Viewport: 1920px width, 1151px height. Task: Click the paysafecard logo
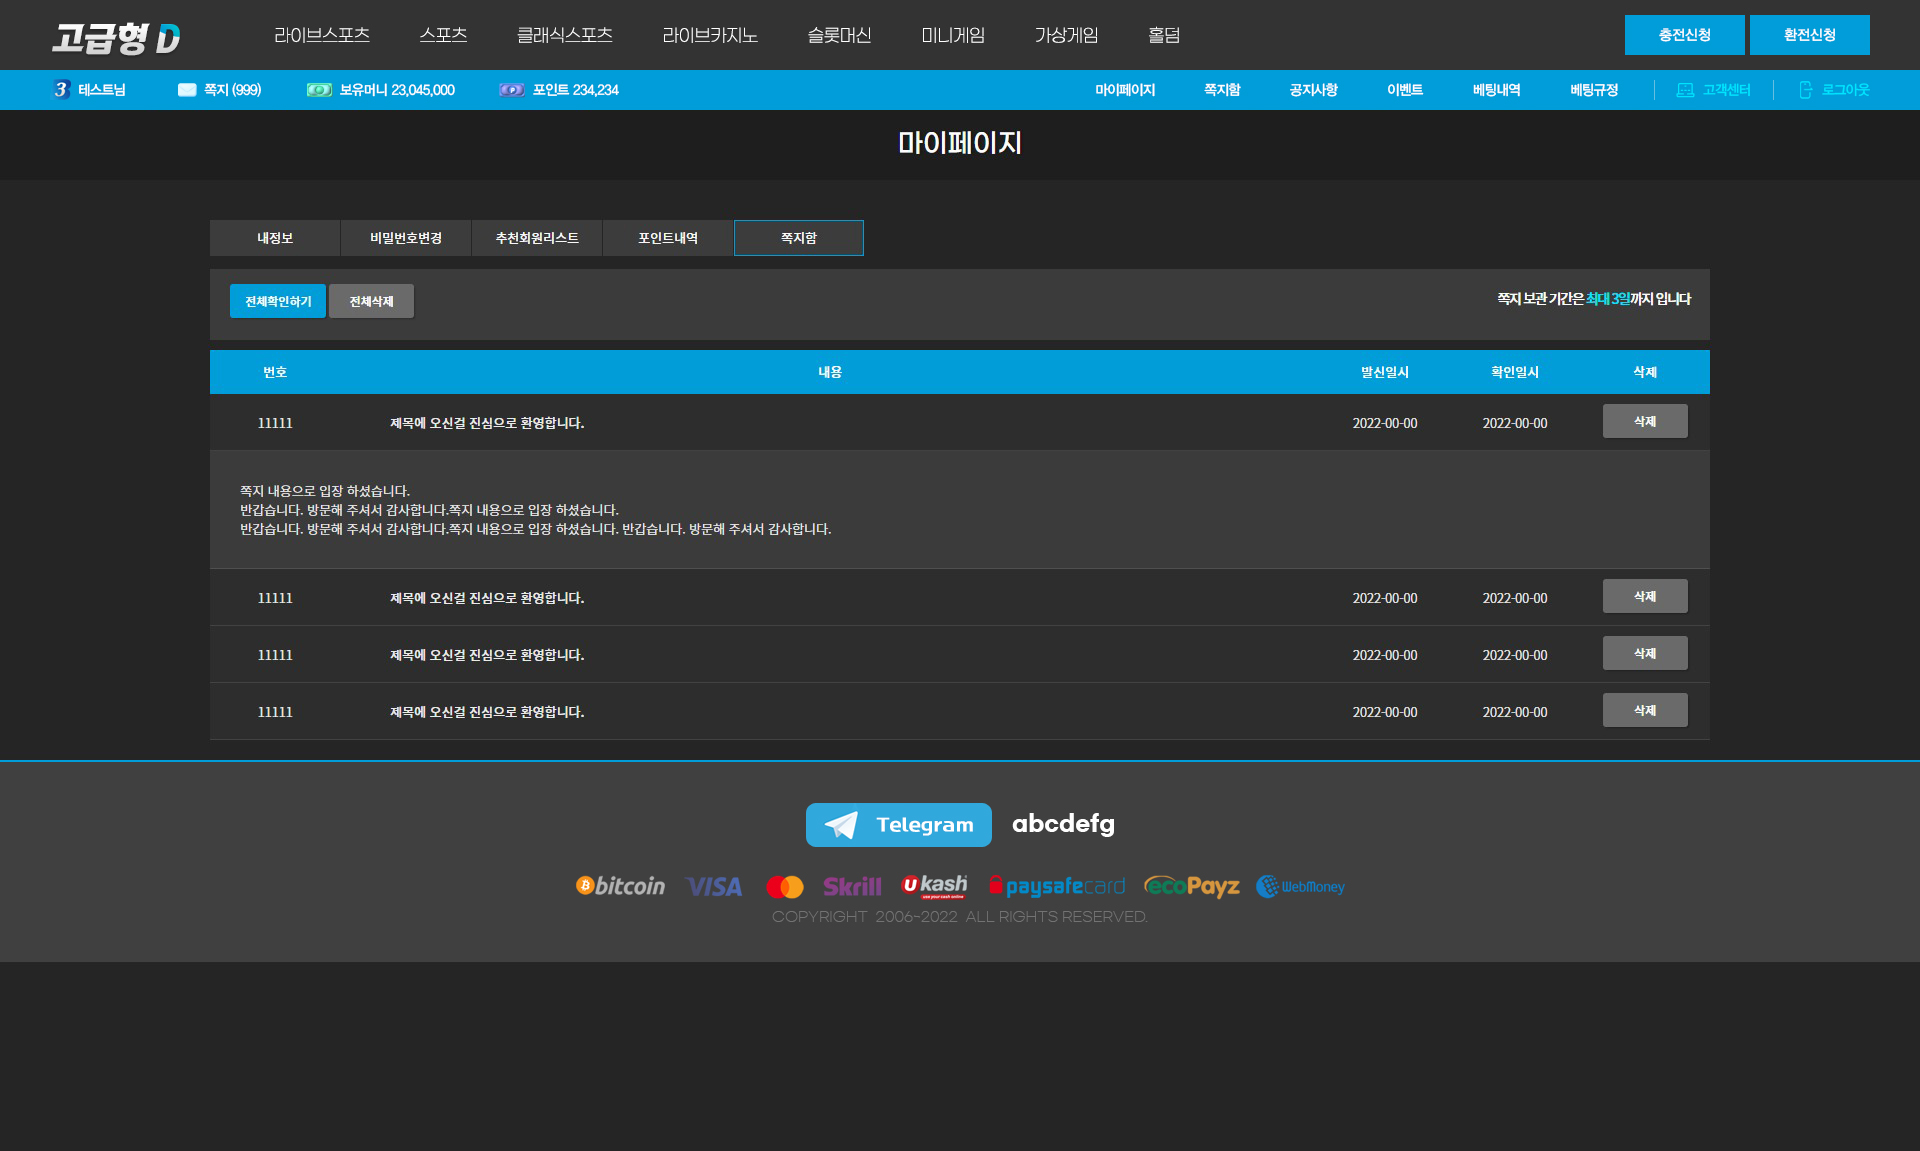(1057, 886)
